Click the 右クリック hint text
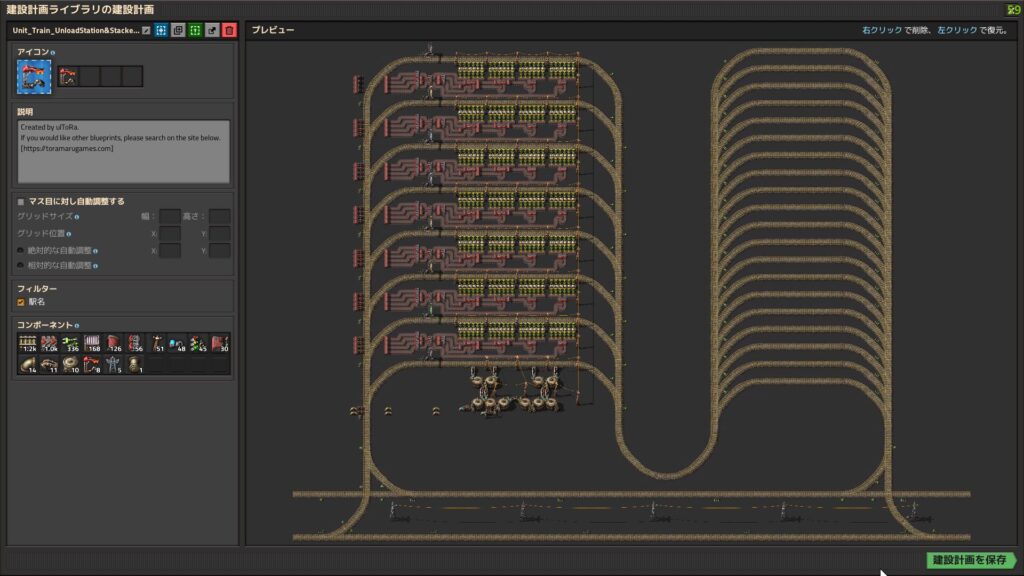1024x576 pixels. 882,30
